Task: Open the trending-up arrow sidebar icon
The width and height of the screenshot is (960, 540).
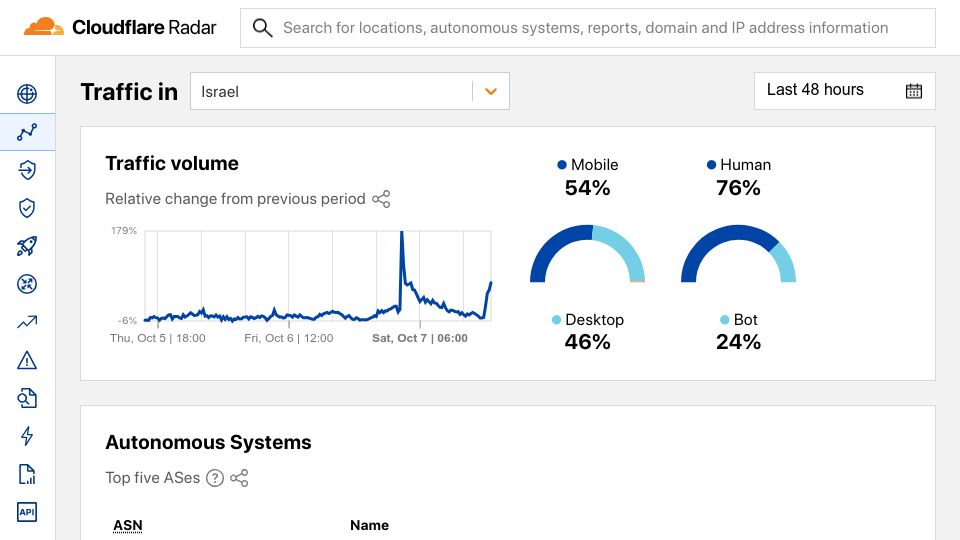Action: click(27, 322)
